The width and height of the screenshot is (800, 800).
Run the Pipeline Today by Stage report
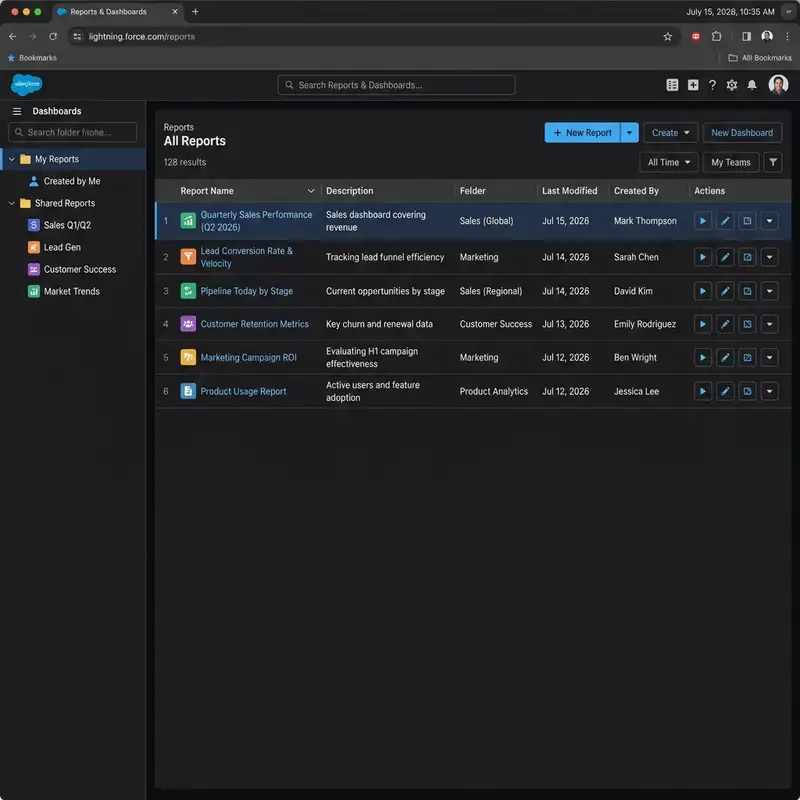(x=703, y=291)
